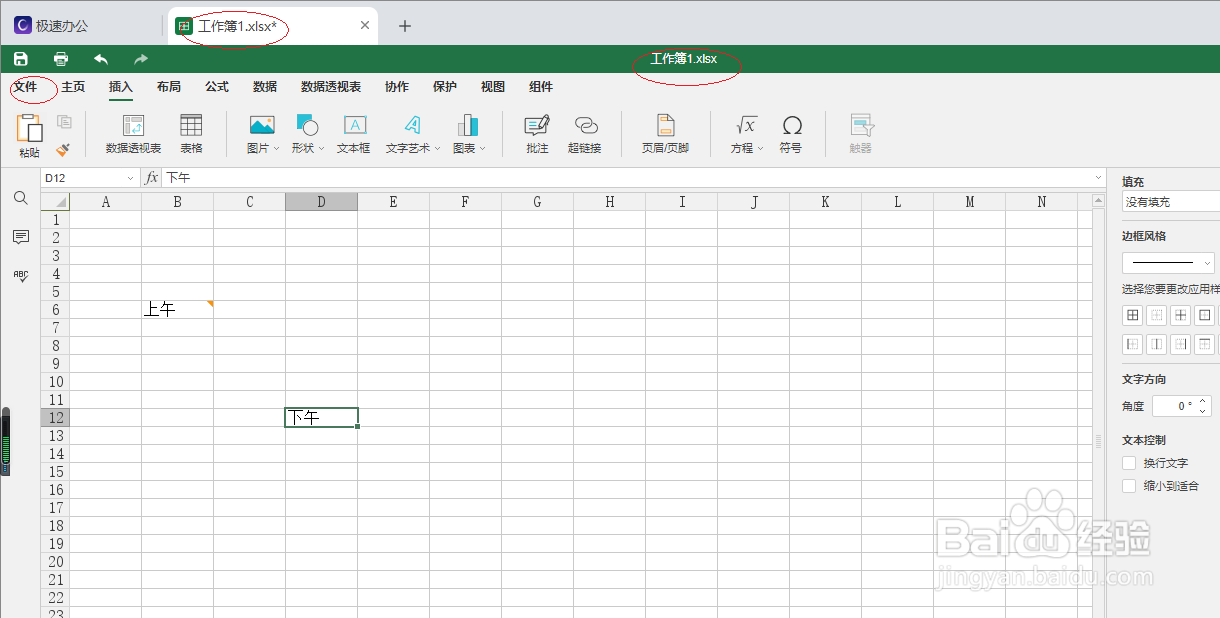Enable 换行文字 text wrapping
This screenshot has width=1220, height=618.
click(x=1129, y=462)
